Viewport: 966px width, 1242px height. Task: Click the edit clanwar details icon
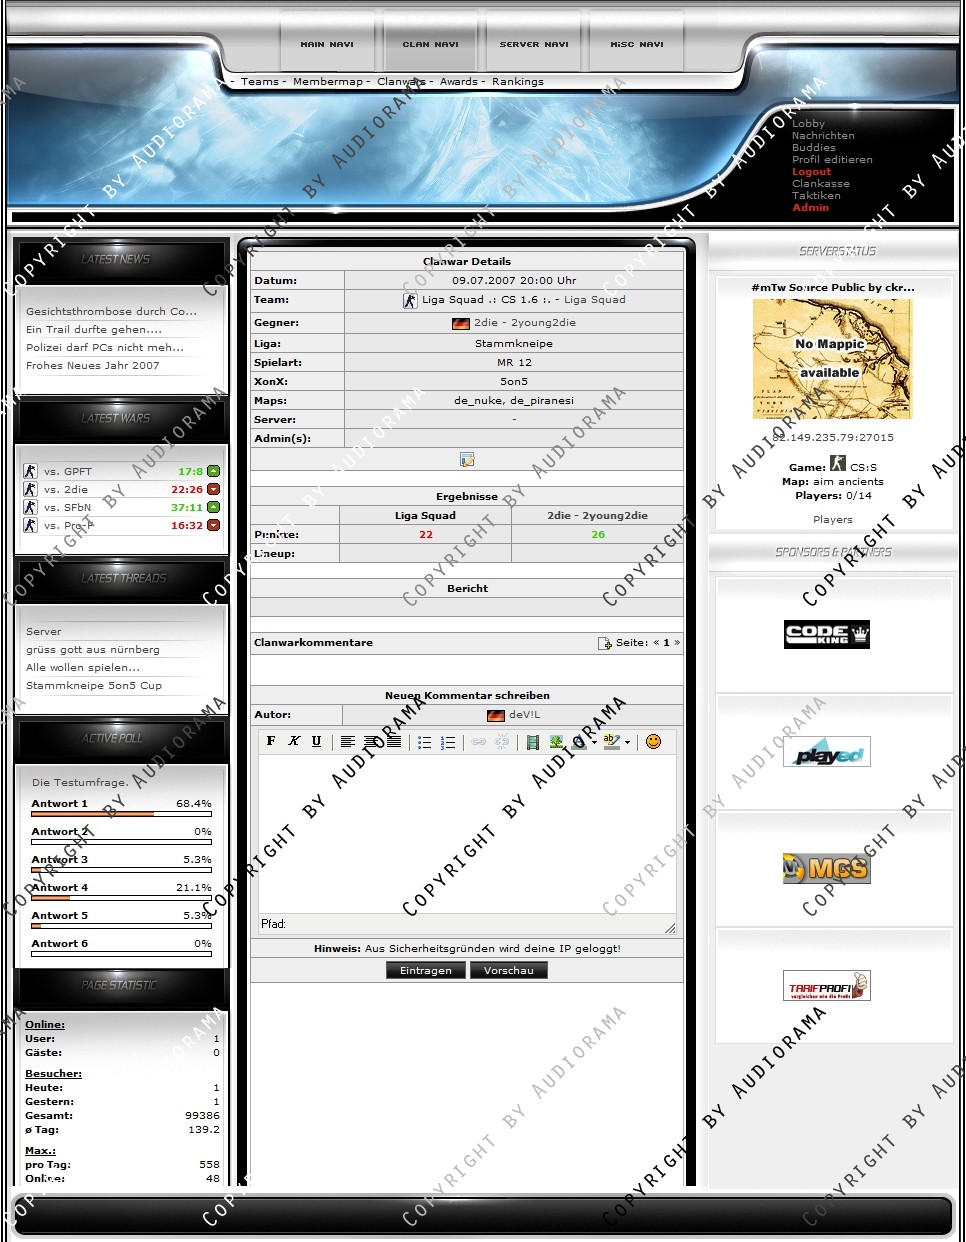467,460
